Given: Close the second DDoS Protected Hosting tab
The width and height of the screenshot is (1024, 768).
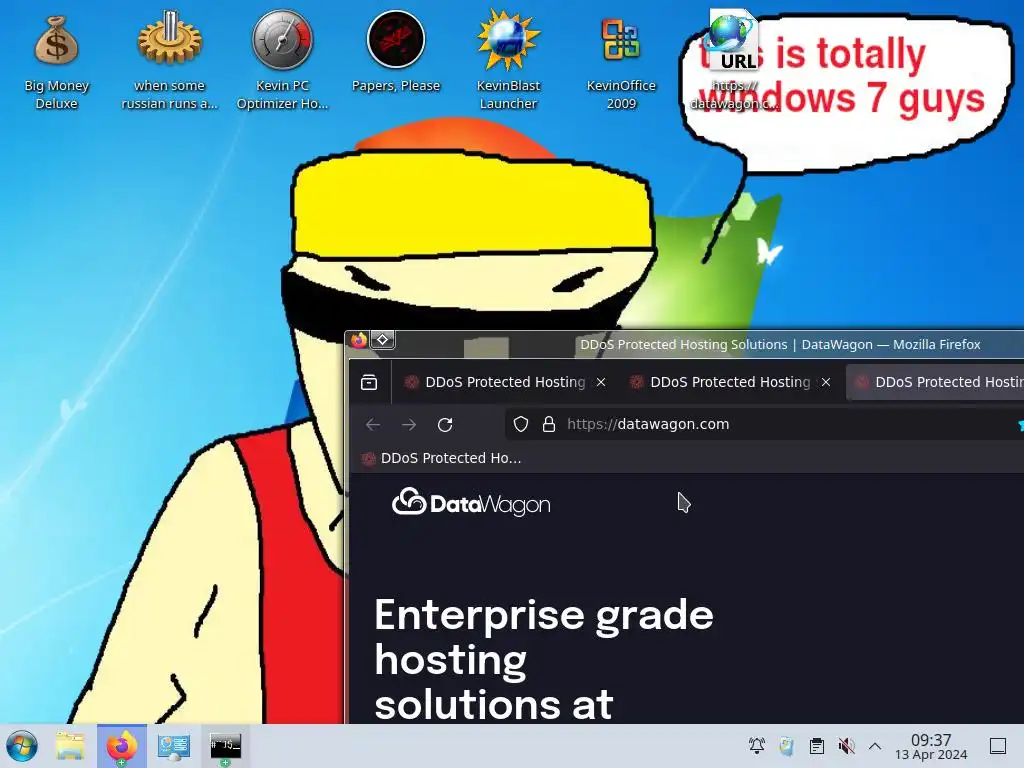Looking at the screenshot, I should [x=826, y=382].
